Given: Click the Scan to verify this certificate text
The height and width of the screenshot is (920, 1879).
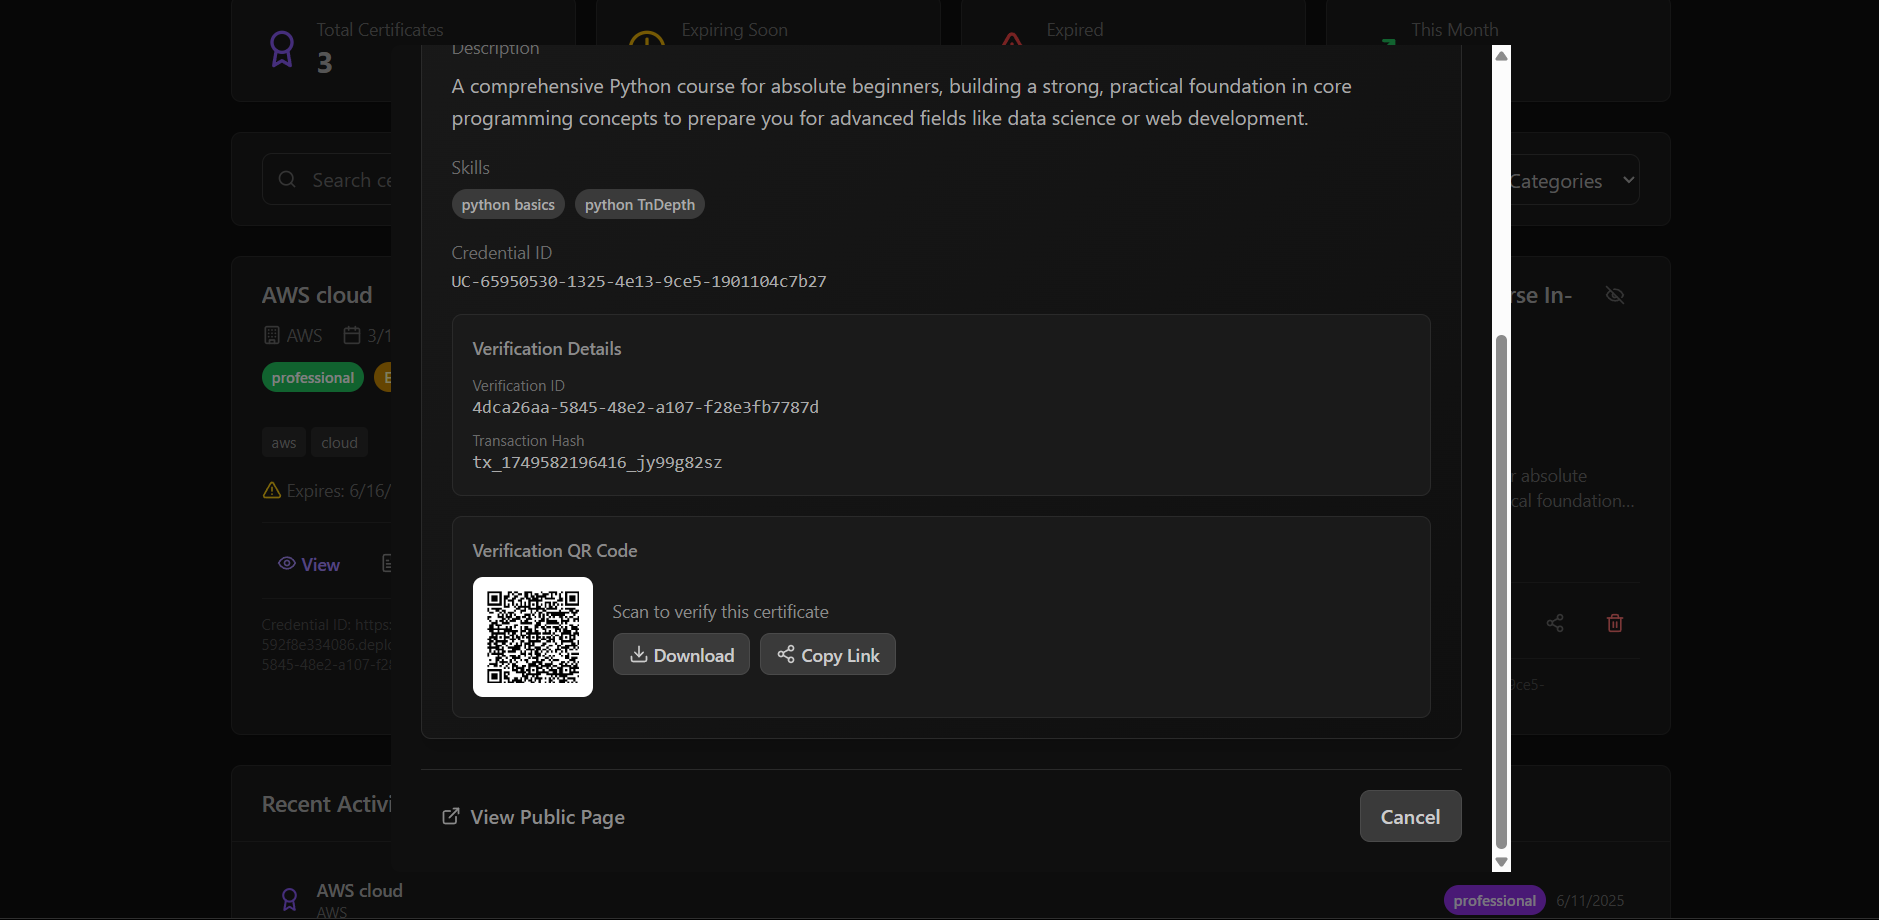Looking at the screenshot, I should pyautogui.click(x=721, y=612).
